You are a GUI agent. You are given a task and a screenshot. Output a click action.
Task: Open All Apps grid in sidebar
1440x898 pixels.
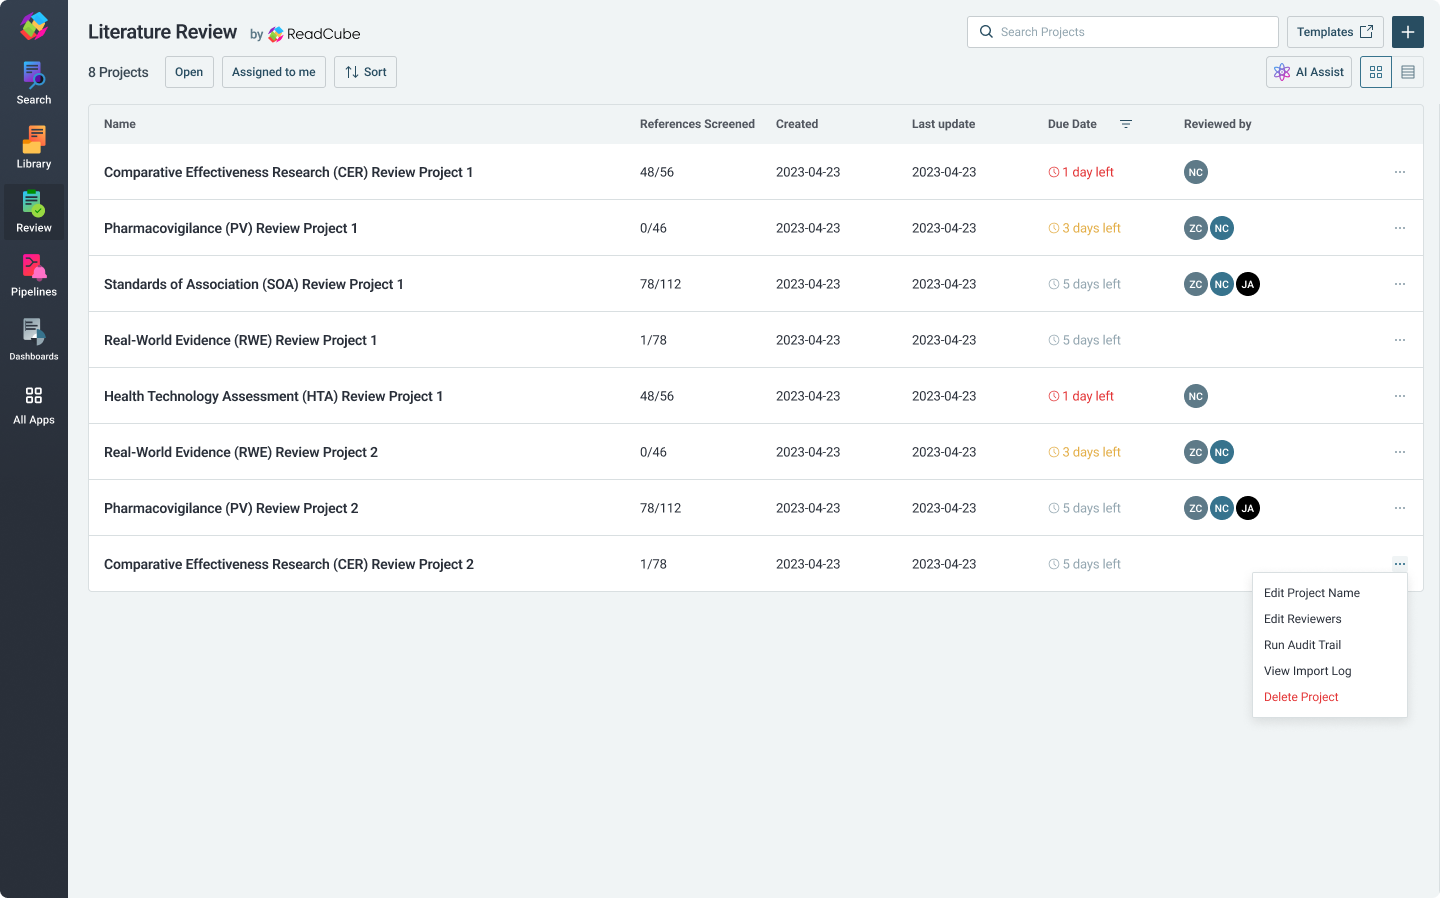click(34, 405)
